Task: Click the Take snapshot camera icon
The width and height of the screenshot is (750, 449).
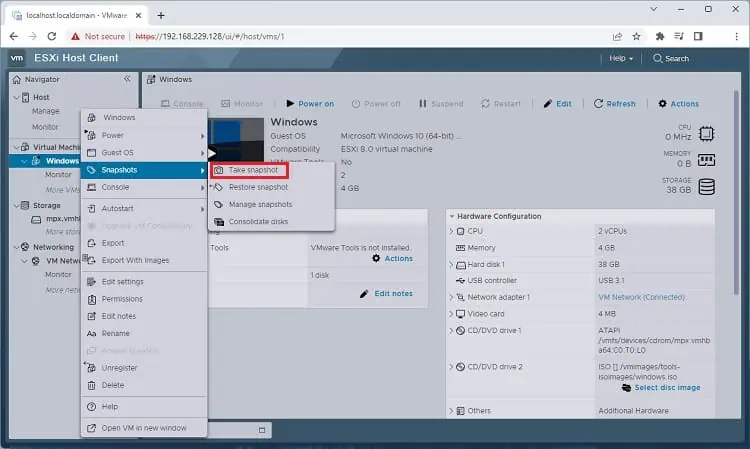Action: (x=219, y=170)
